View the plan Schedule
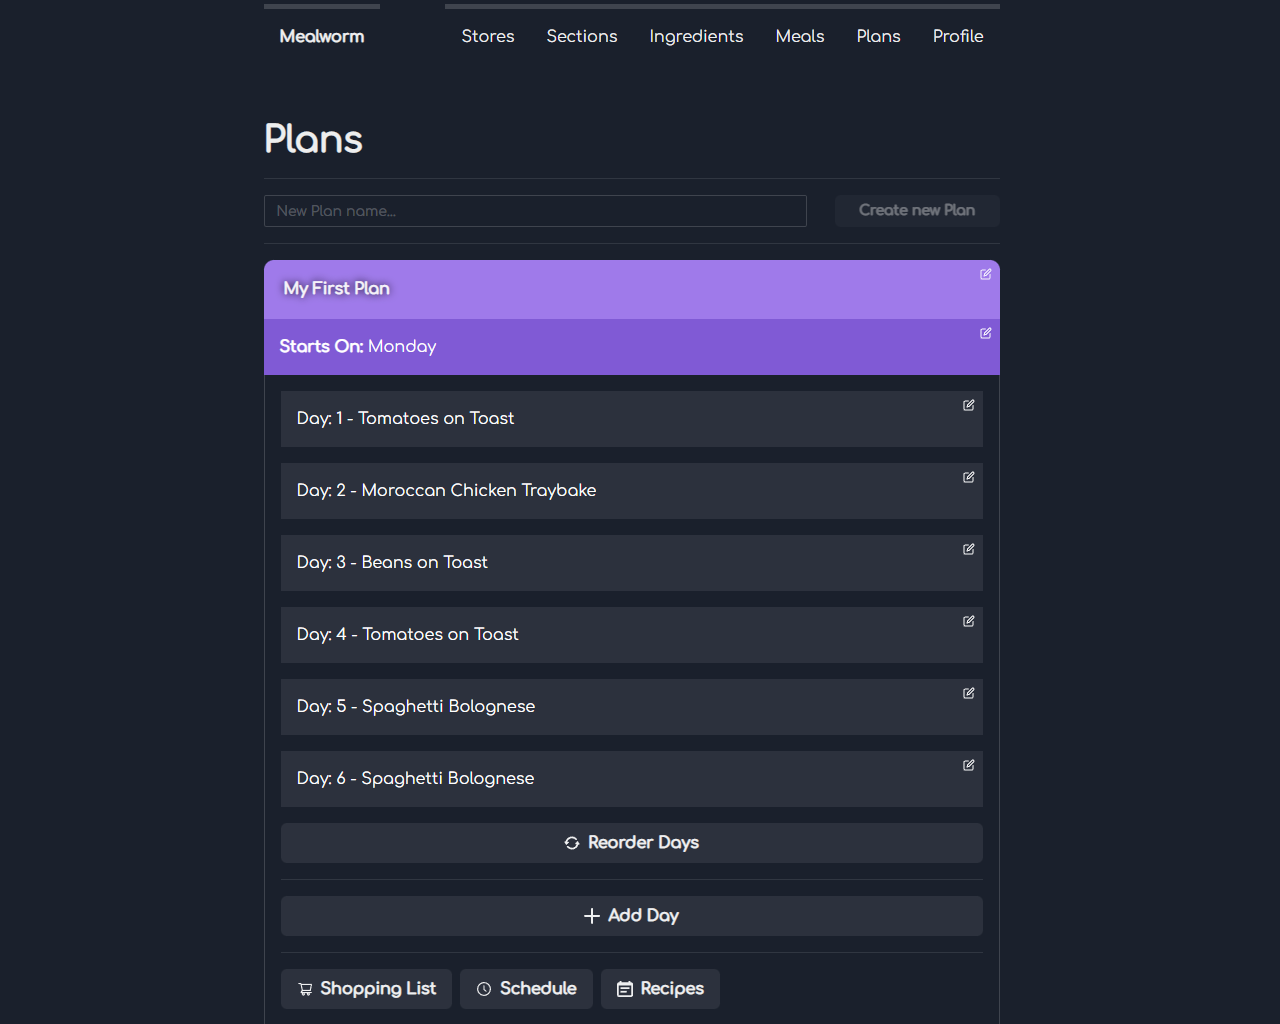Viewport: 1280px width, 1024px height. pos(526,989)
